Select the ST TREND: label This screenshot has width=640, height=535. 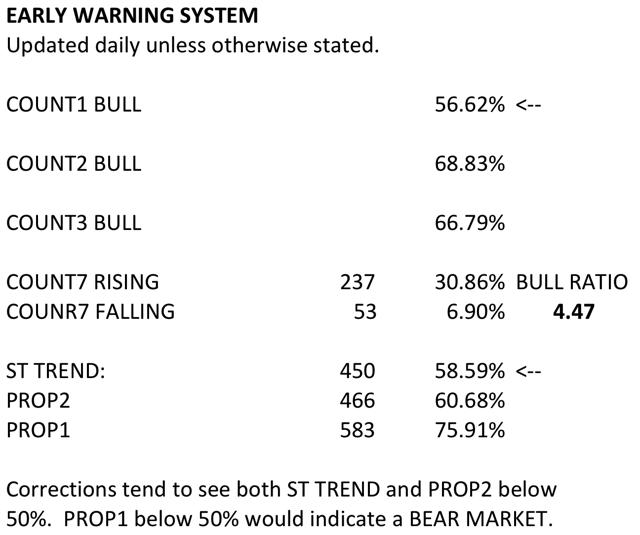[x=56, y=371]
